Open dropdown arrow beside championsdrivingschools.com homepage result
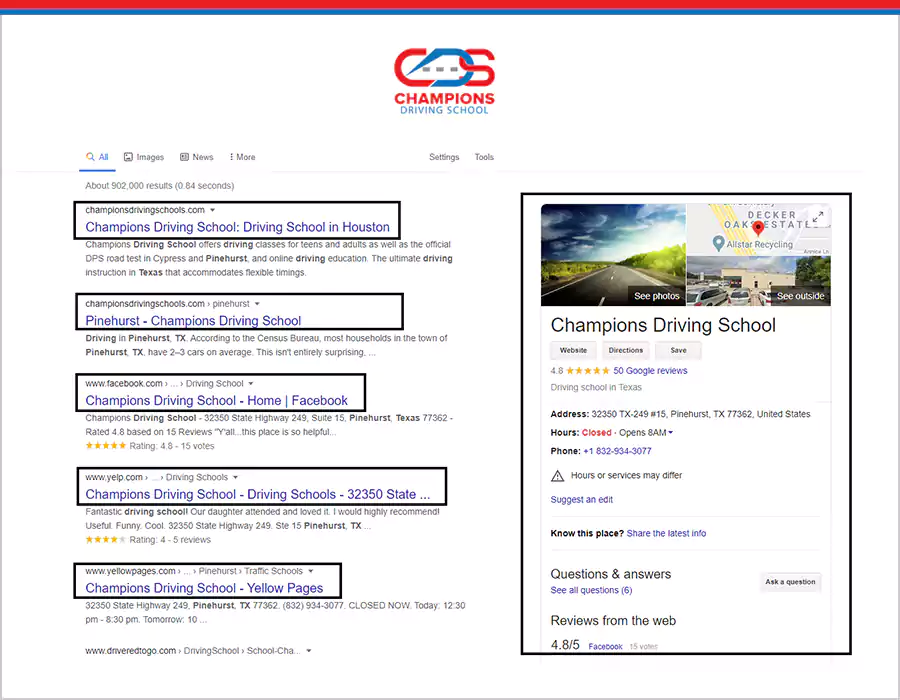Viewport: 900px width, 700px height. (x=212, y=211)
